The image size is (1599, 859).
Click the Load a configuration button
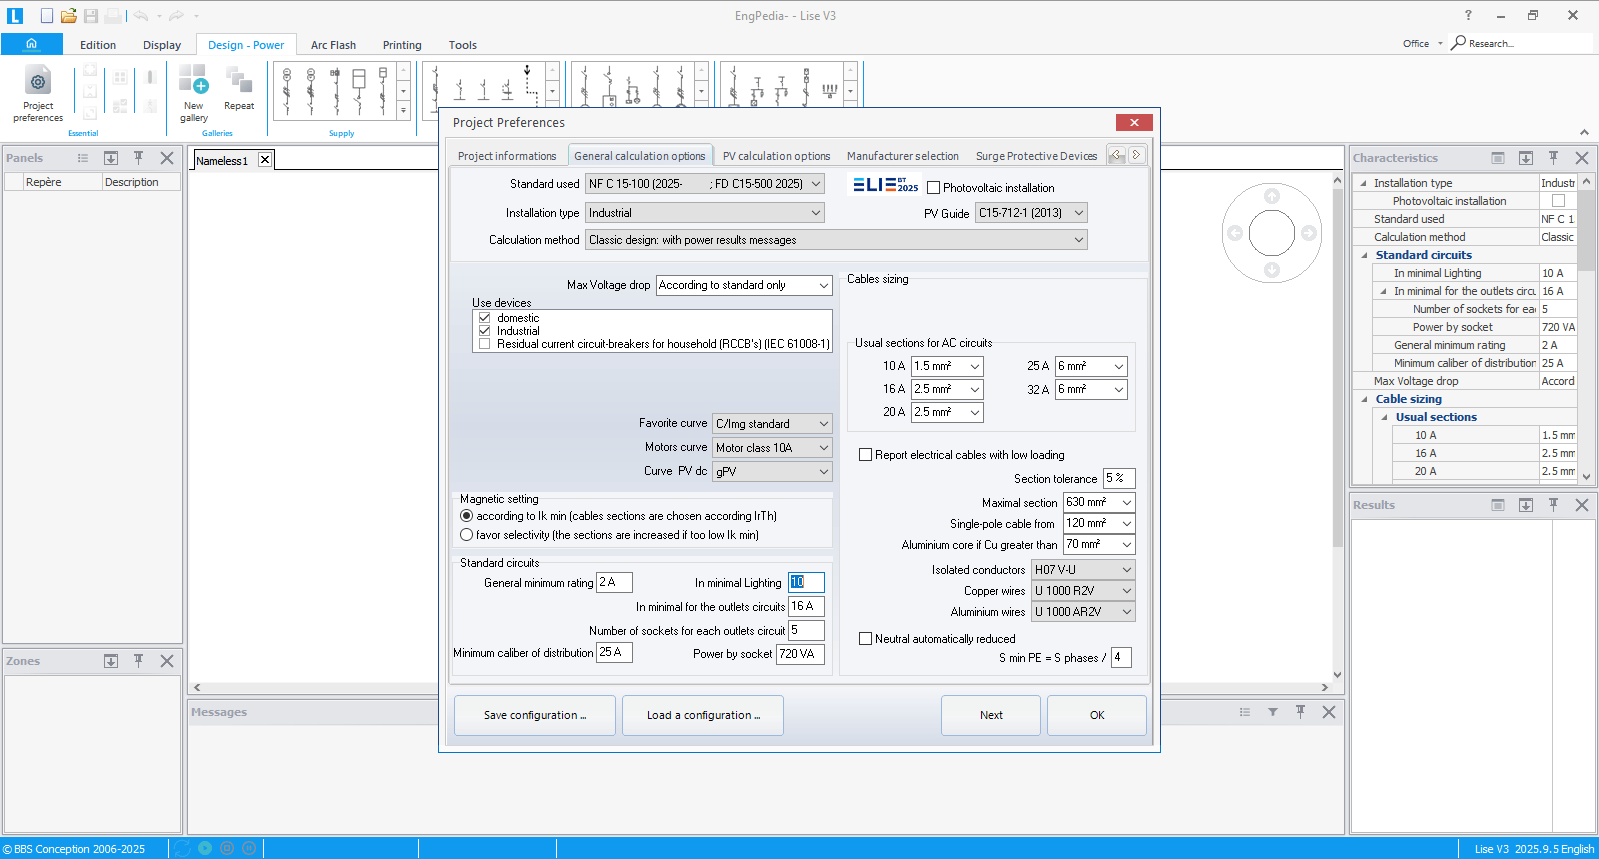[x=703, y=715]
